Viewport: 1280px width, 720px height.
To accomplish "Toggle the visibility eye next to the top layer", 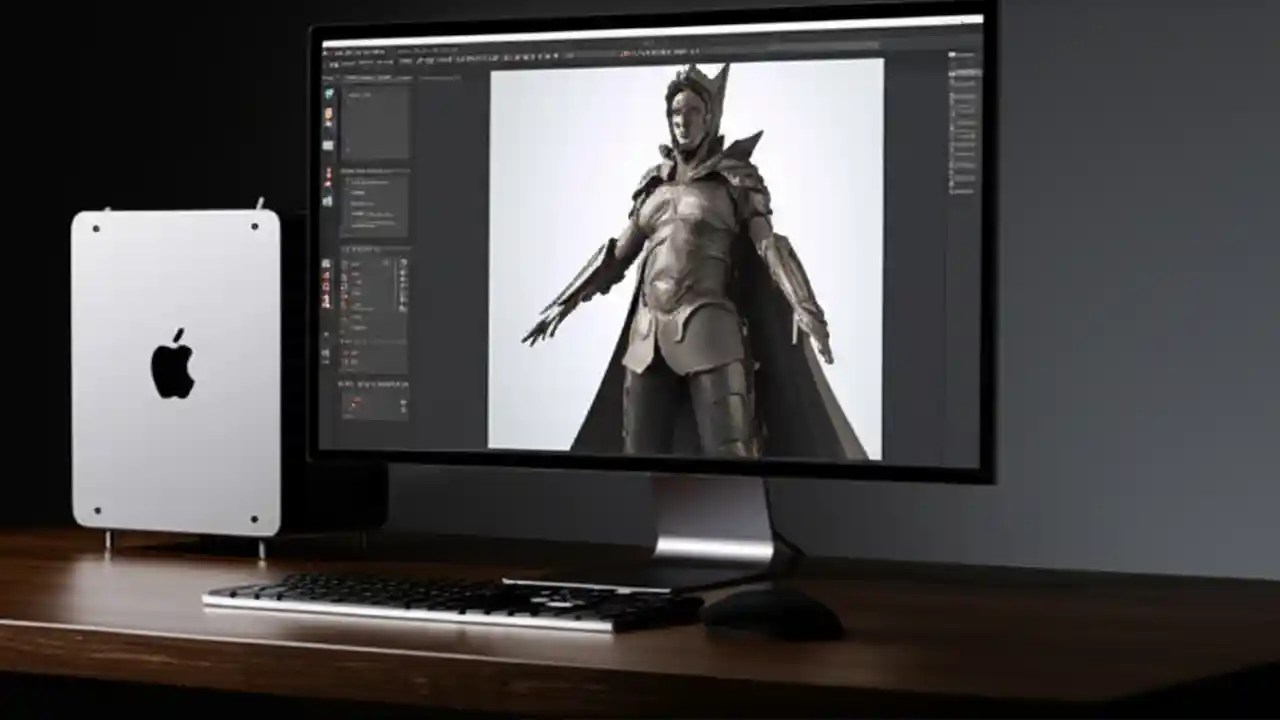I will pyautogui.click(x=345, y=260).
